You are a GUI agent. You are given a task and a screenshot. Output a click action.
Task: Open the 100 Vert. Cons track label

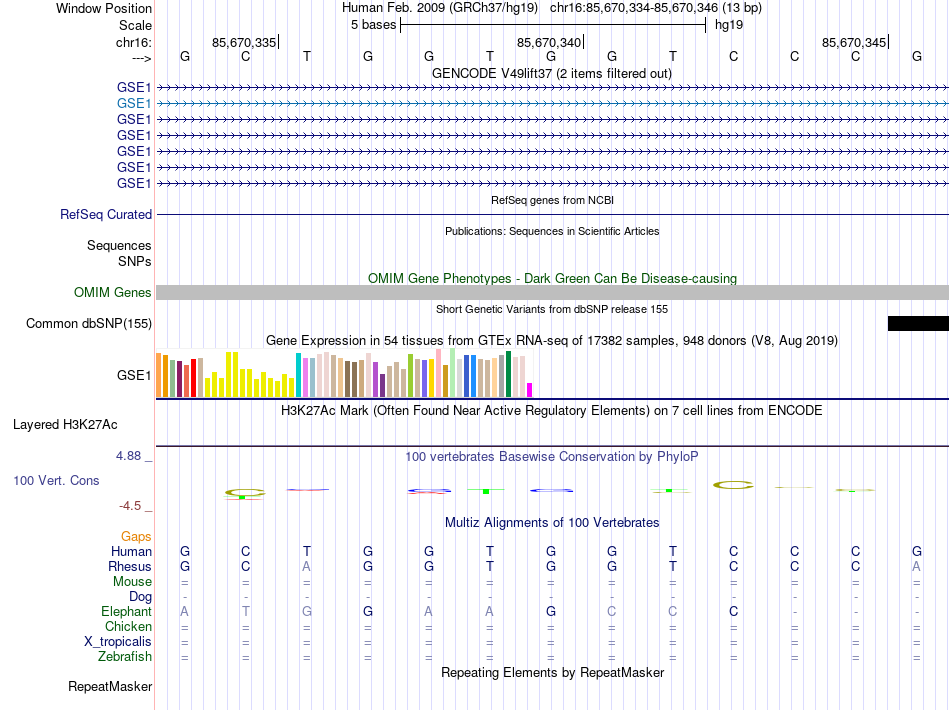(56, 480)
